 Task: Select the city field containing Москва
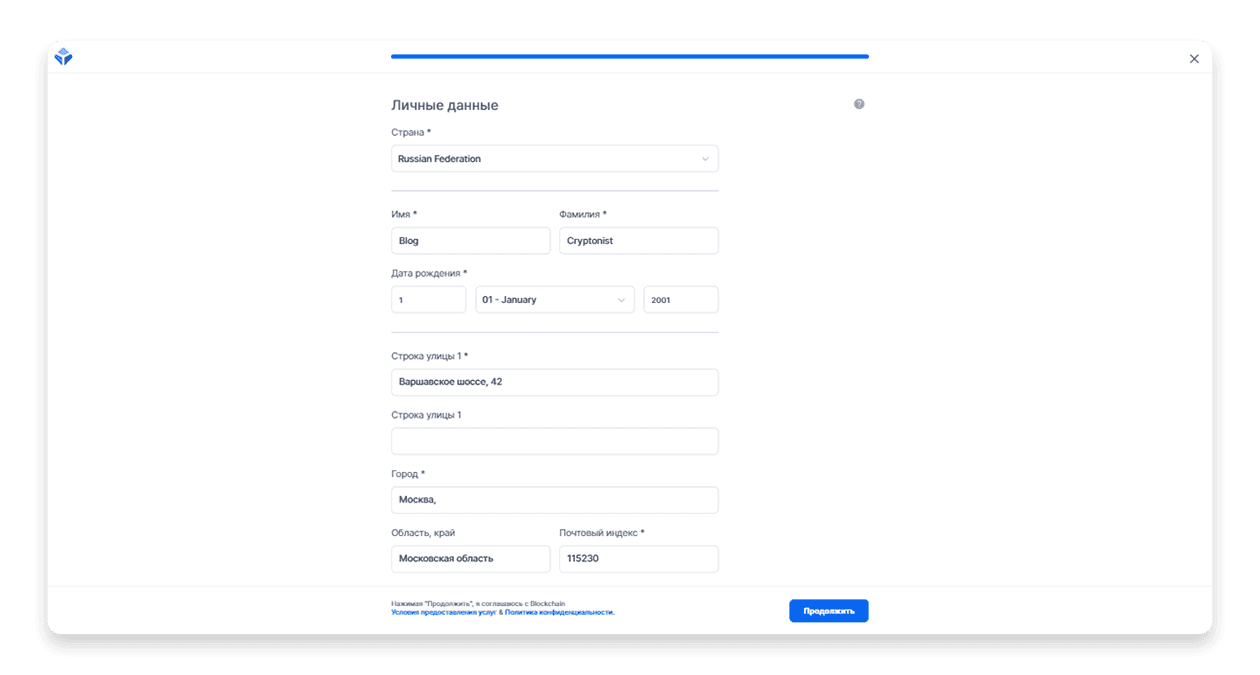[x=554, y=500]
